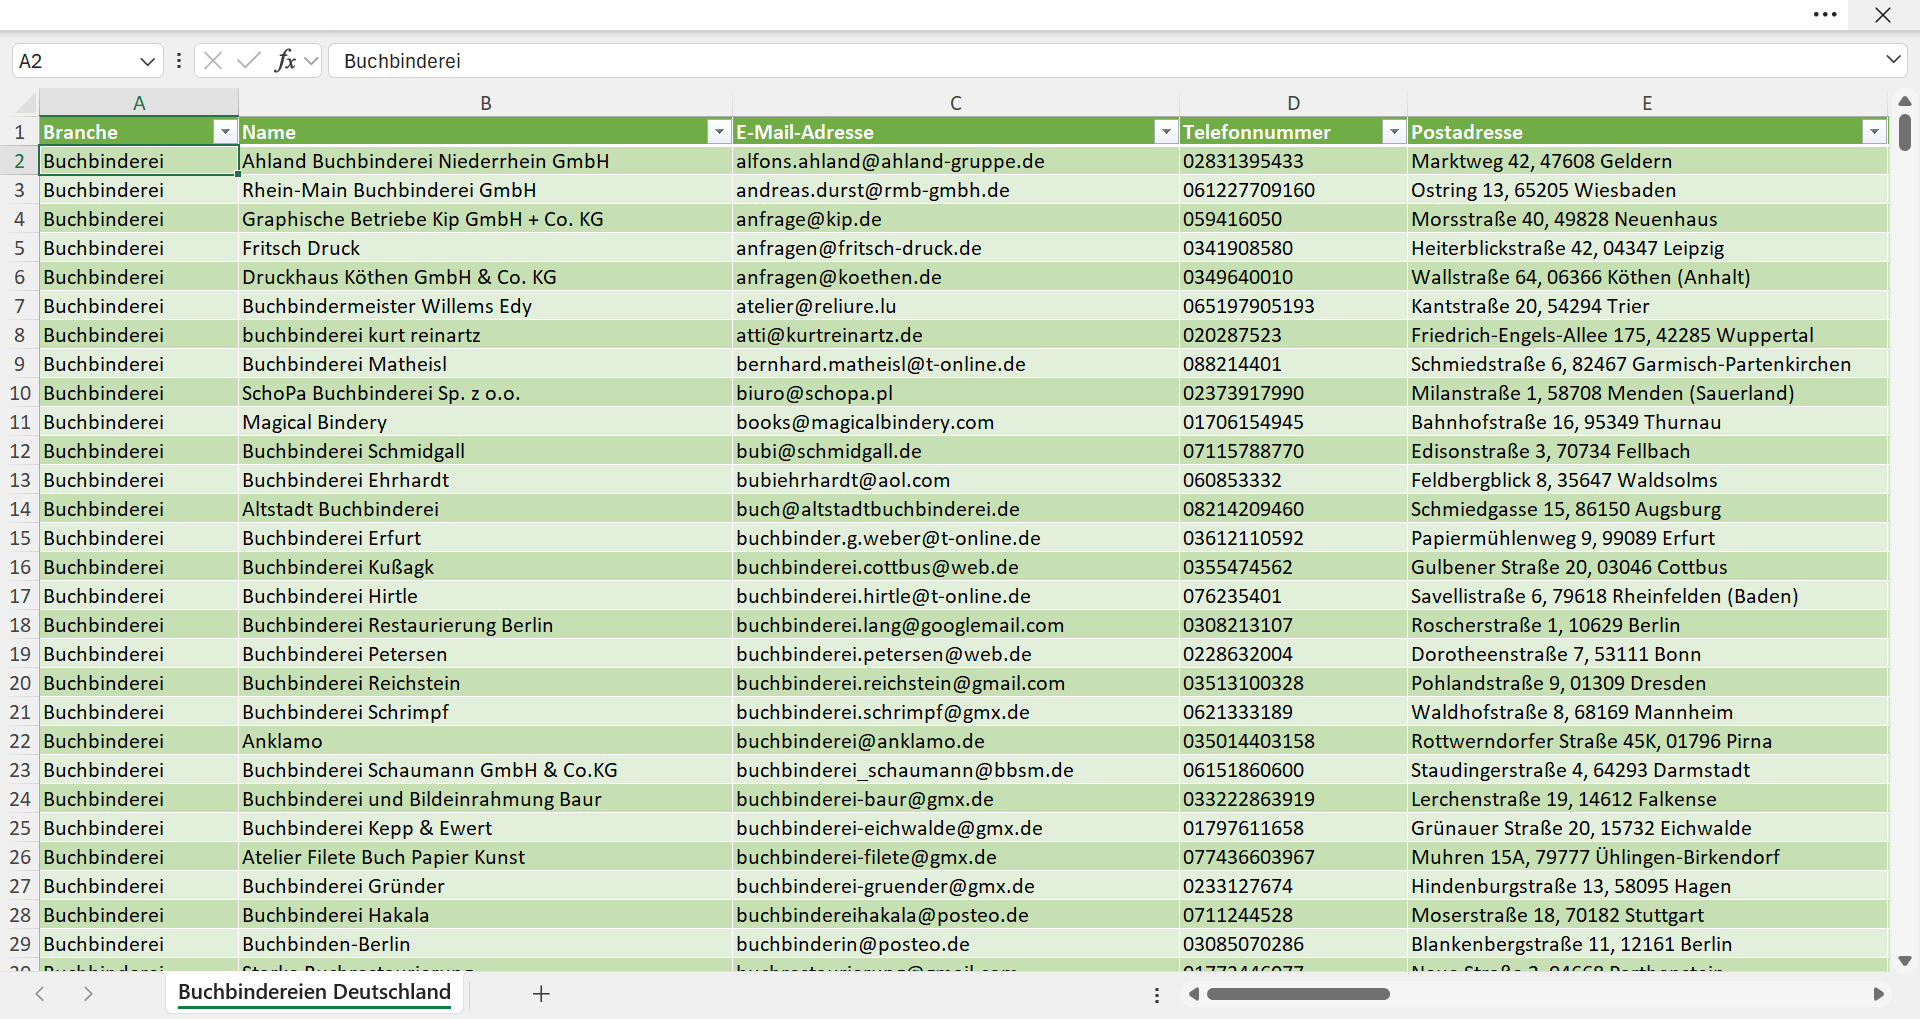The width and height of the screenshot is (1920, 1019).
Task: Click next sheet navigation arrow
Action: pyautogui.click(x=88, y=994)
